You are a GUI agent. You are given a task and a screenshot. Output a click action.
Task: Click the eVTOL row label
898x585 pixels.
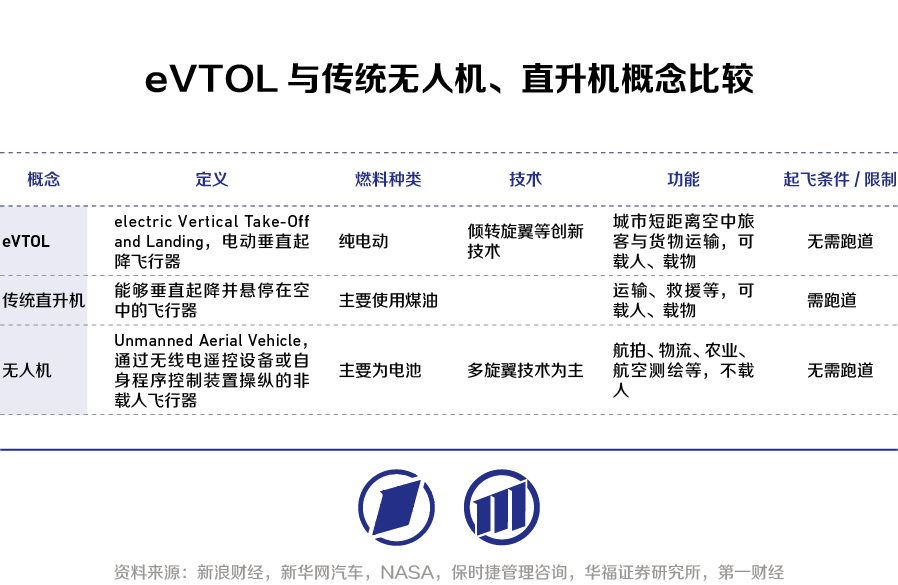point(26,241)
